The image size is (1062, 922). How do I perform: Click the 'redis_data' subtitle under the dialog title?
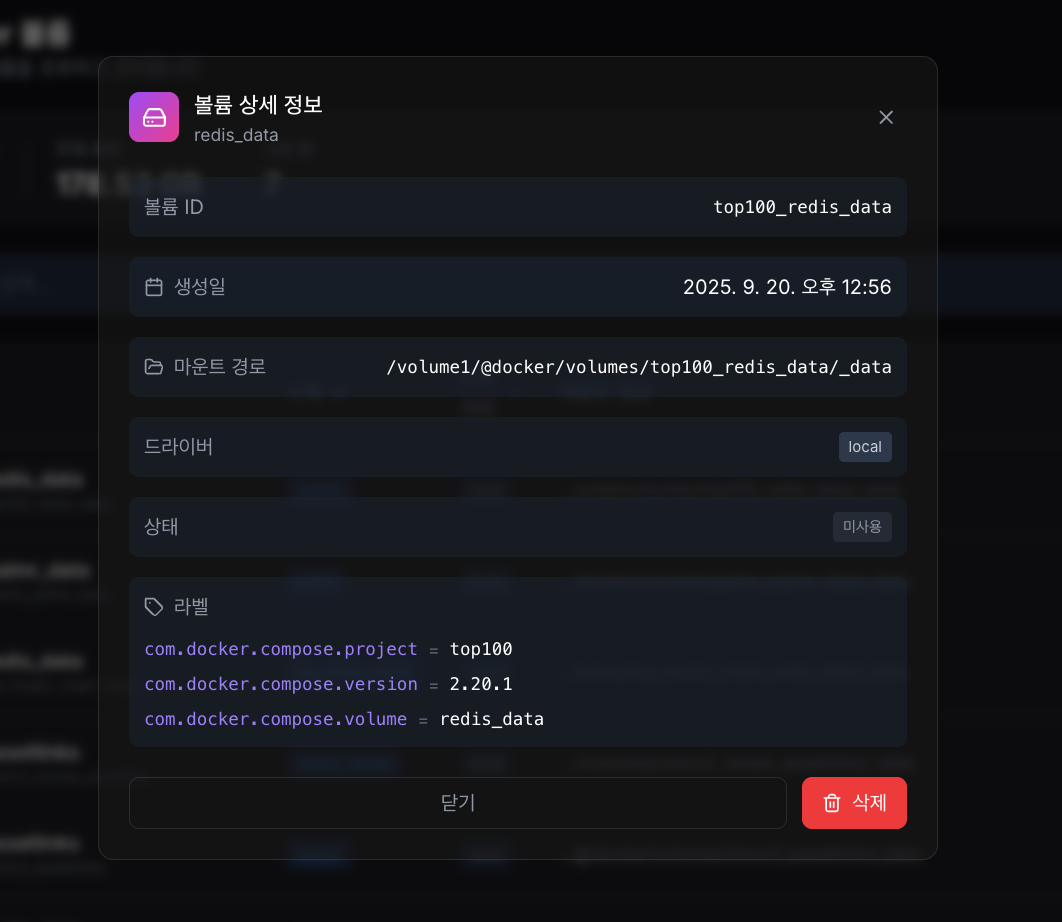coord(236,135)
